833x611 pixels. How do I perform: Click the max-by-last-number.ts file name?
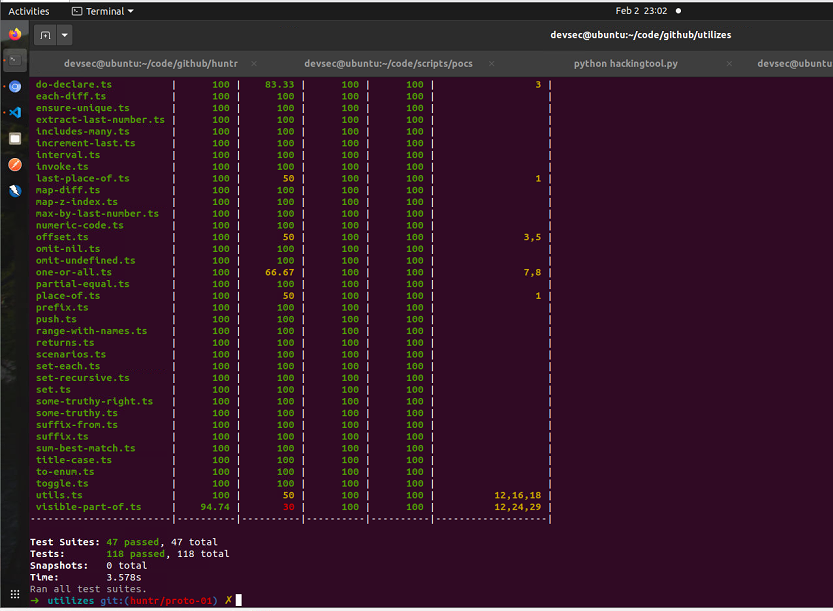coord(97,214)
